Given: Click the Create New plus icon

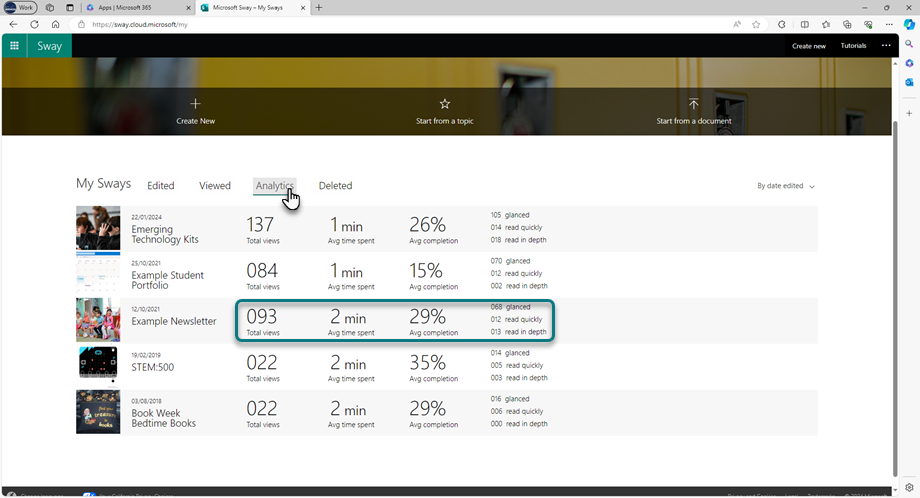Looking at the screenshot, I should click(x=195, y=104).
